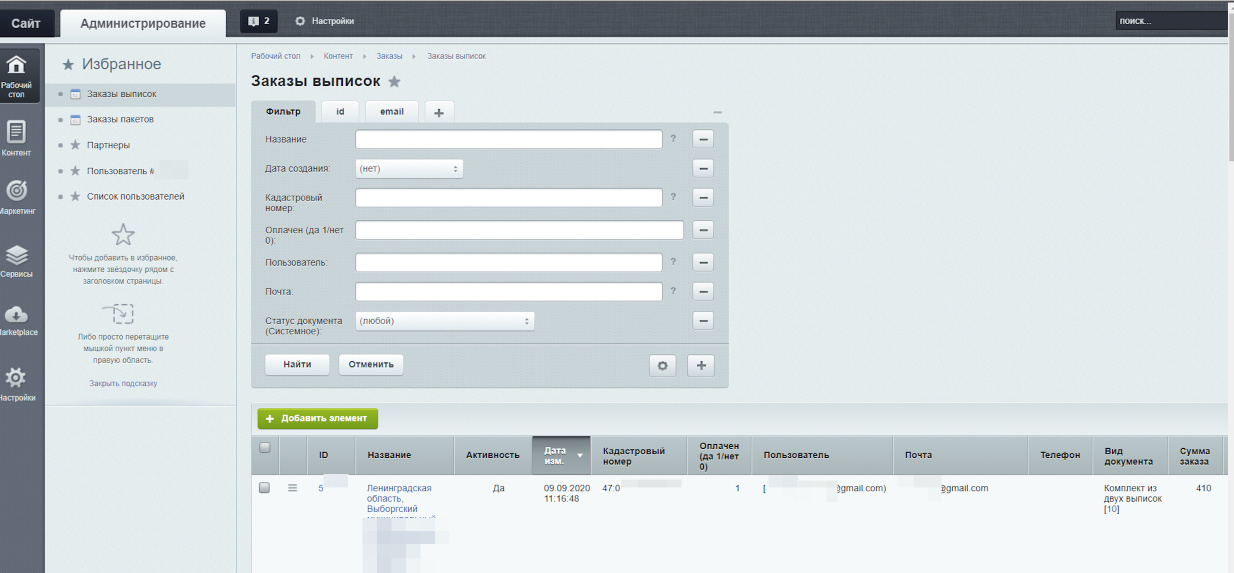Screen dimensions: 1234x573
Task: Click Добавить элемент green button
Action: [318, 418]
